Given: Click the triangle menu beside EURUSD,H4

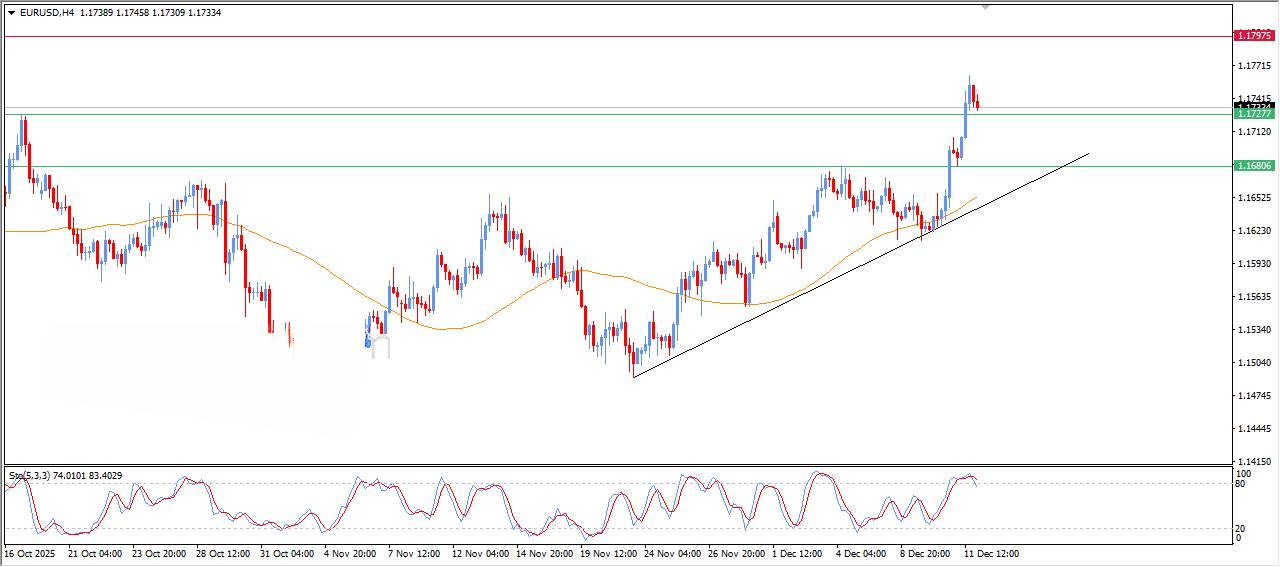Looking at the screenshot, I should 11,13.
